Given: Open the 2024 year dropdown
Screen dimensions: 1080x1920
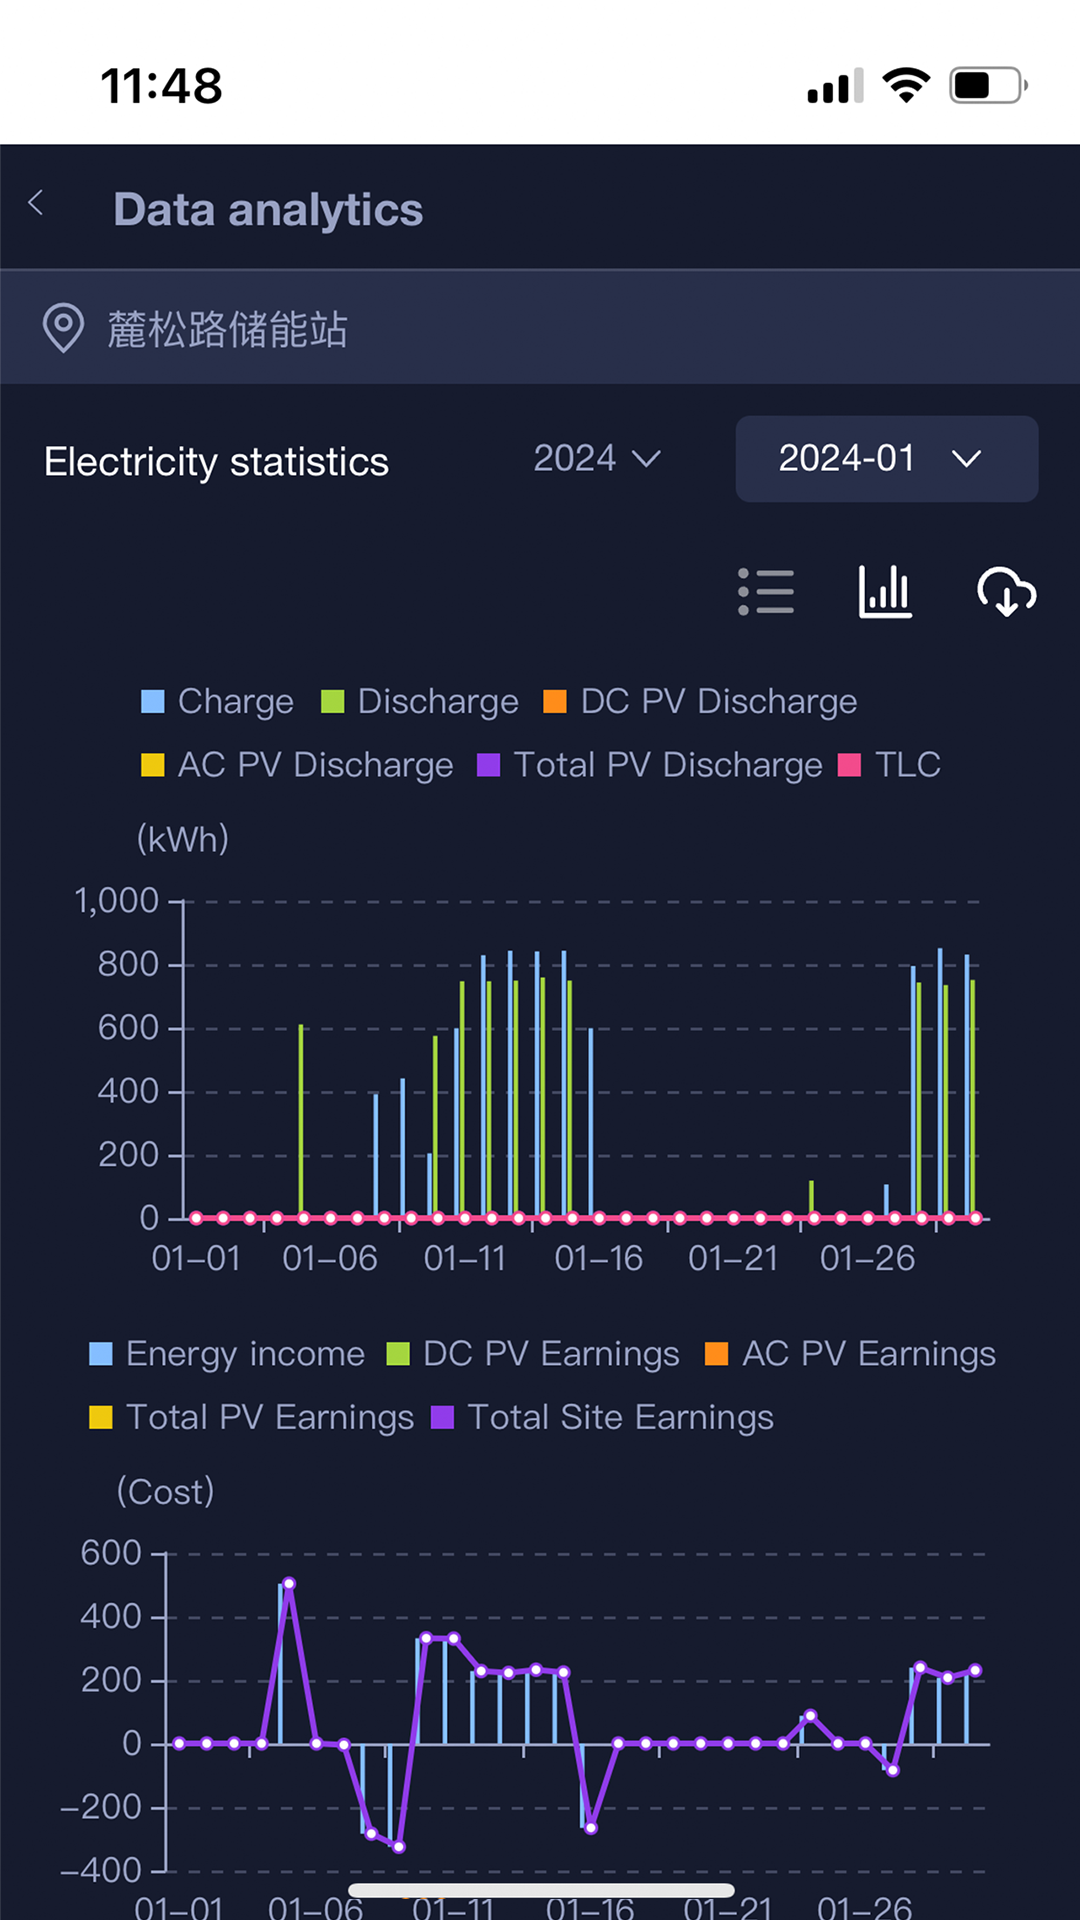Looking at the screenshot, I should point(596,459).
